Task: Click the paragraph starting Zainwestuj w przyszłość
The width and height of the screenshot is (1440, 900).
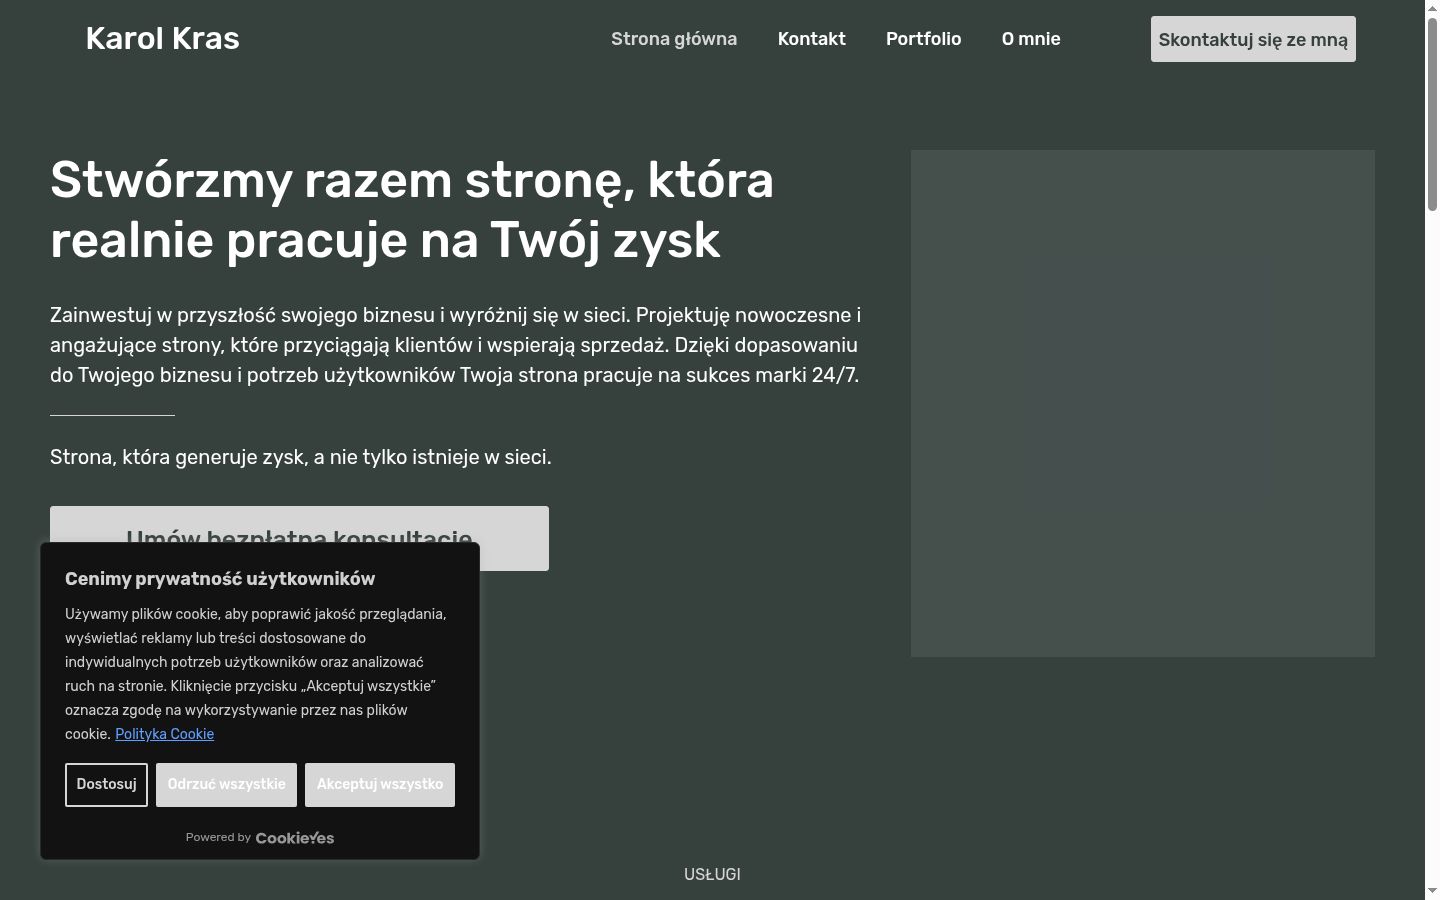Action: (x=456, y=345)
